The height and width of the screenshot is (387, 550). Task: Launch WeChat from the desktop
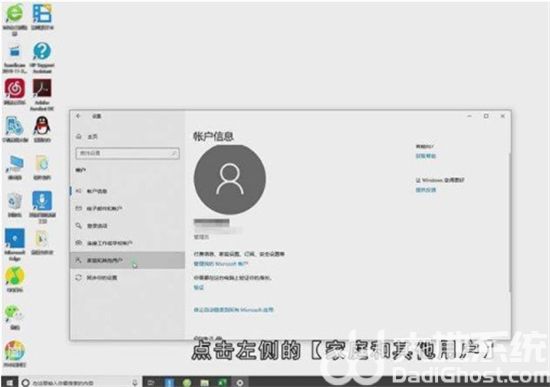pos(15,313)
